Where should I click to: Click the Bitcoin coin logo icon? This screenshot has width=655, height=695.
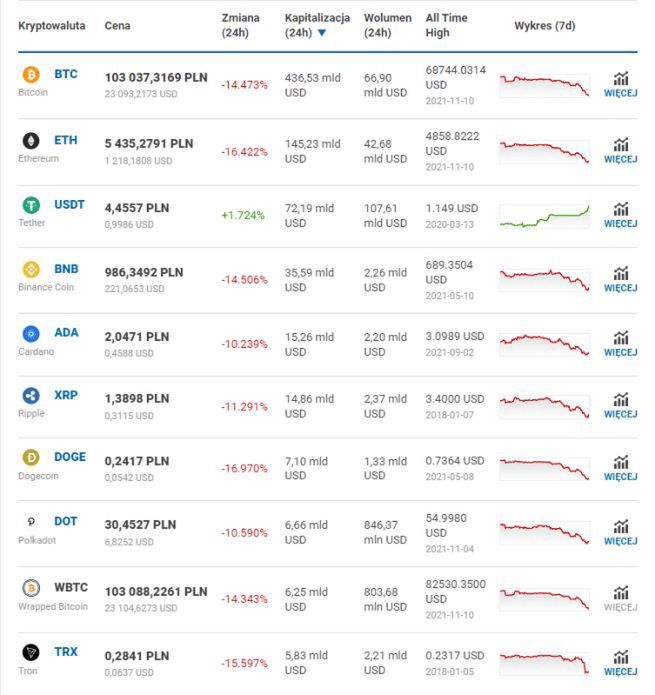pyautogui.click(x=30, y=75)
